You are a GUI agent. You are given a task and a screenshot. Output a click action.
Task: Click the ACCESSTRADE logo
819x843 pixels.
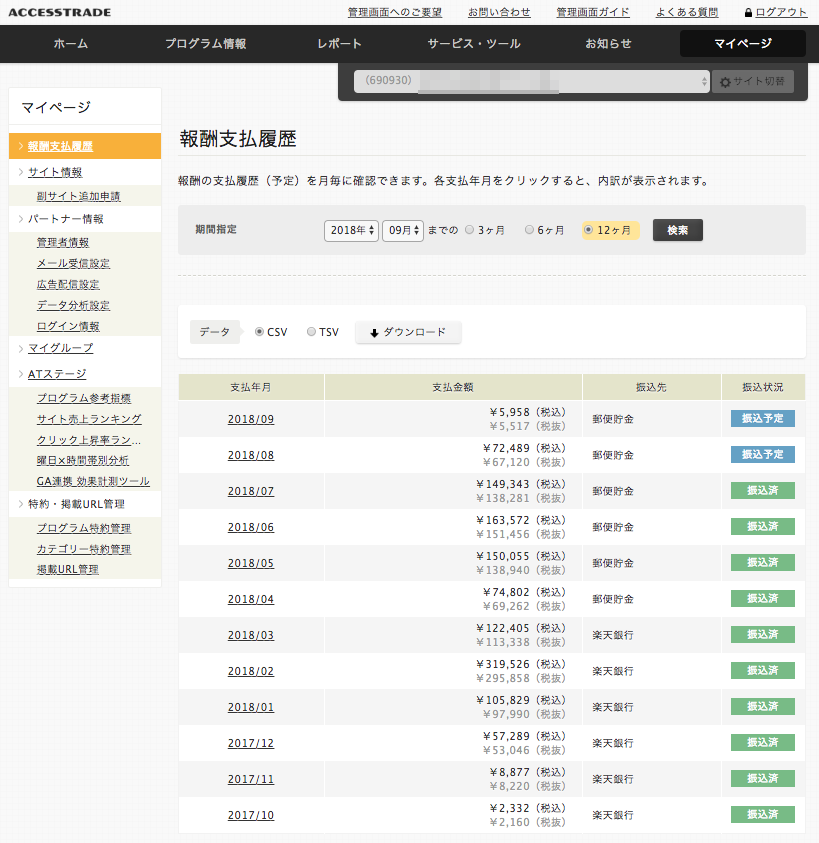60,12
